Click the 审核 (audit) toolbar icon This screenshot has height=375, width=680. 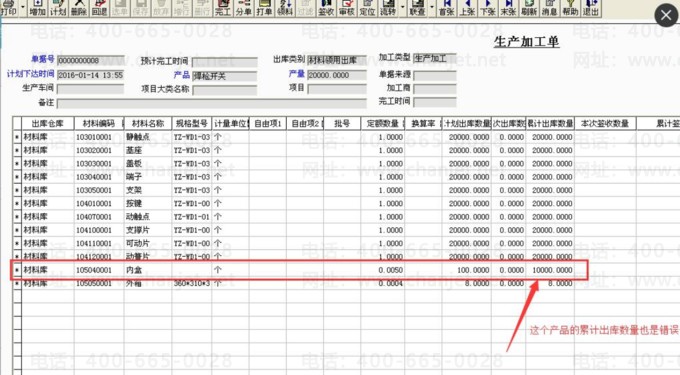[347, 8]
